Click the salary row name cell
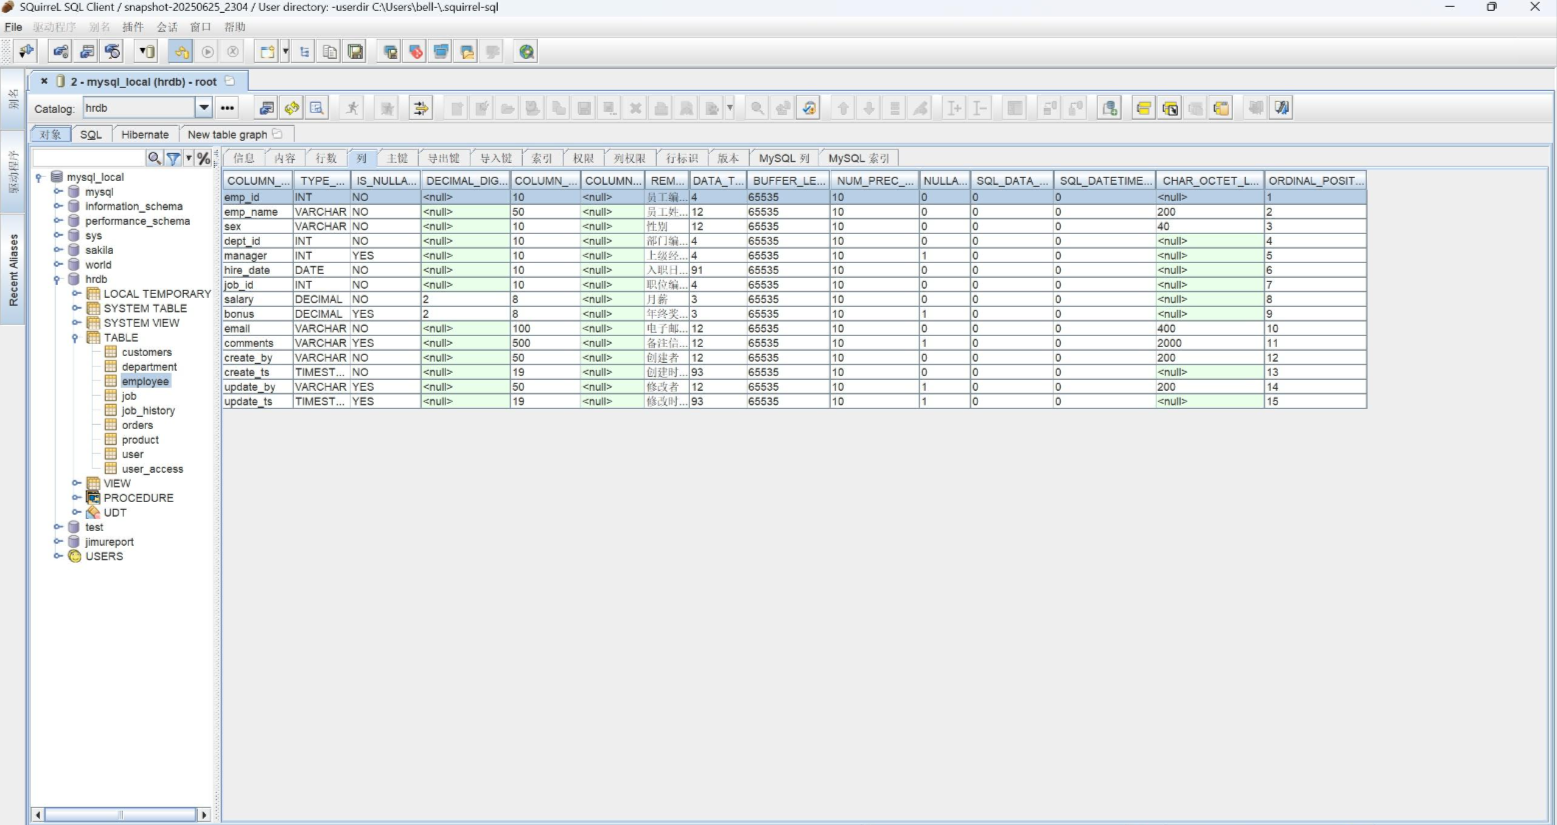1557x825 pixels. tap(257, 299)
